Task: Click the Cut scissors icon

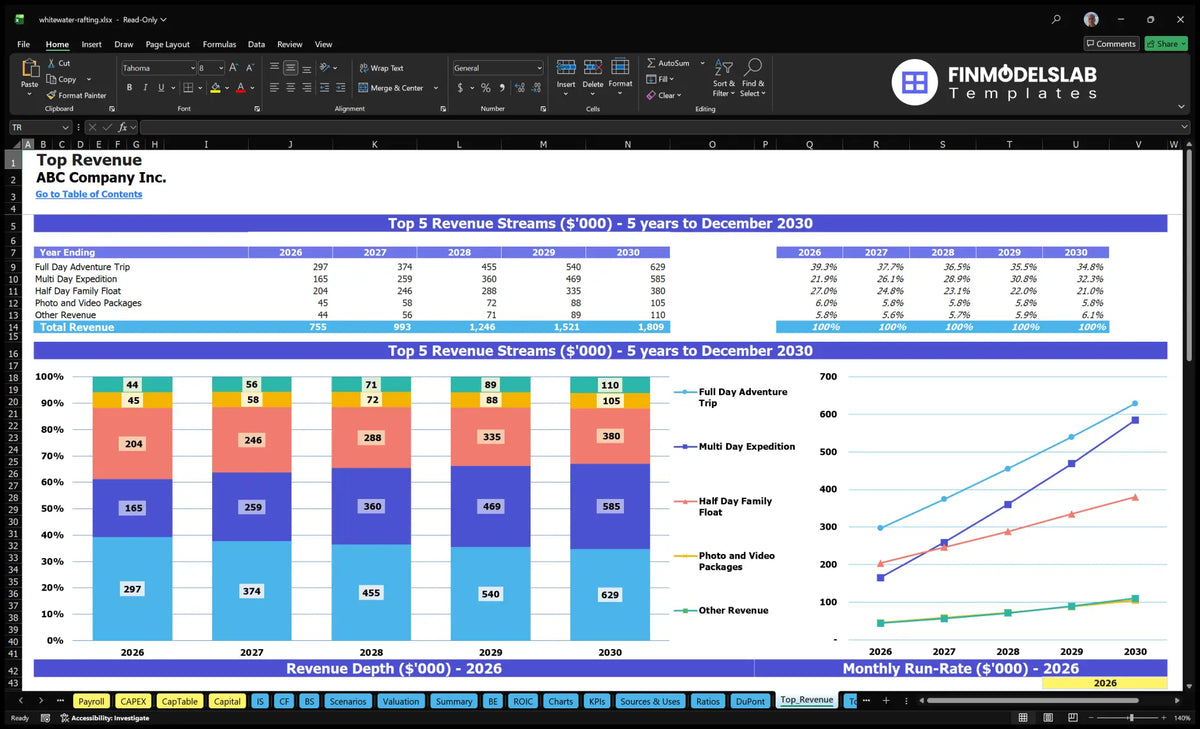Action: point(51,63)
